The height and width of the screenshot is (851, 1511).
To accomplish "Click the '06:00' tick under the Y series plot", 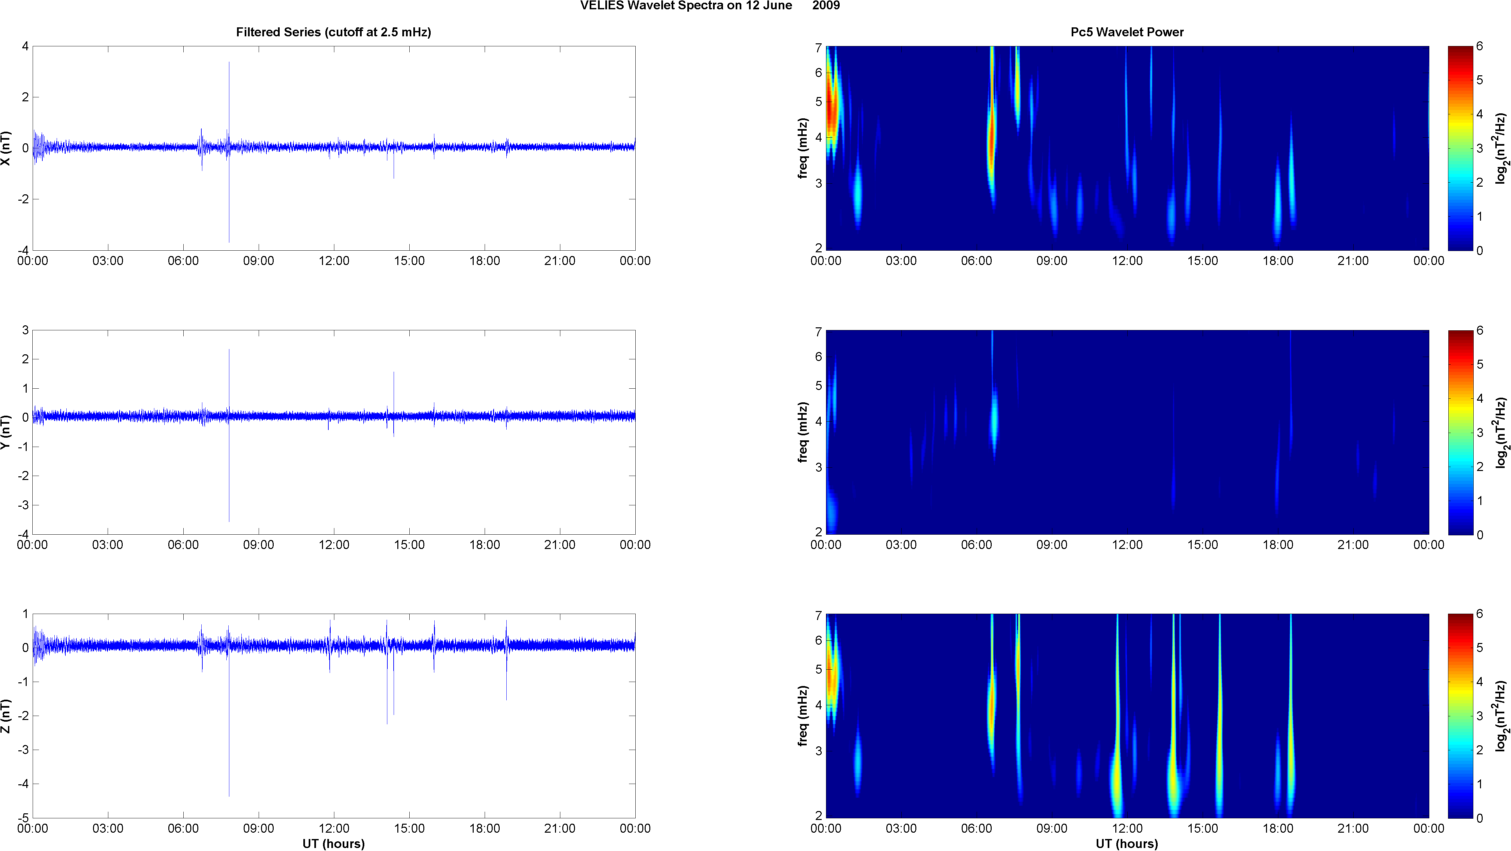I will click(183, 545).
